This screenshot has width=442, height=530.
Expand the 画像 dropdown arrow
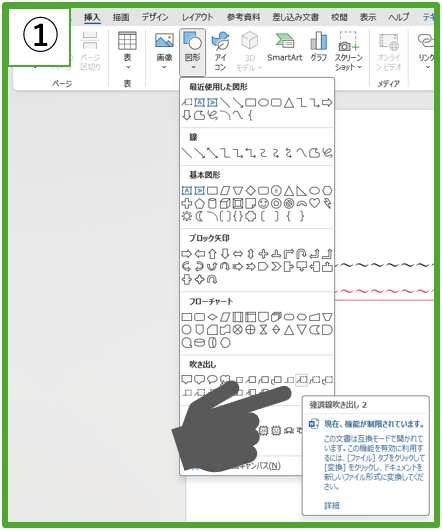pyautogui.click(x=164, y=67)
